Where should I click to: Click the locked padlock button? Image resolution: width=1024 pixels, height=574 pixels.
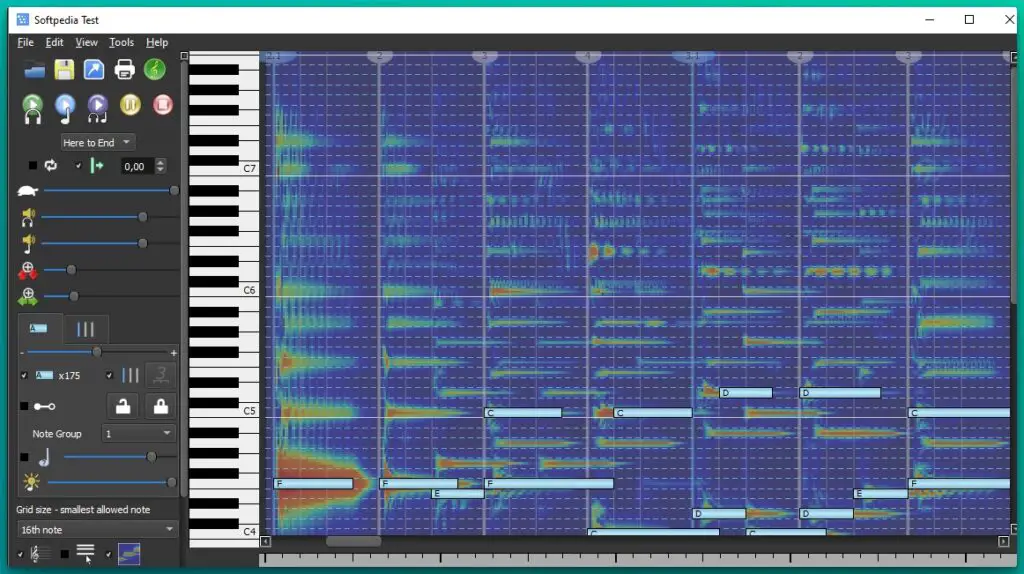[160, 405]
